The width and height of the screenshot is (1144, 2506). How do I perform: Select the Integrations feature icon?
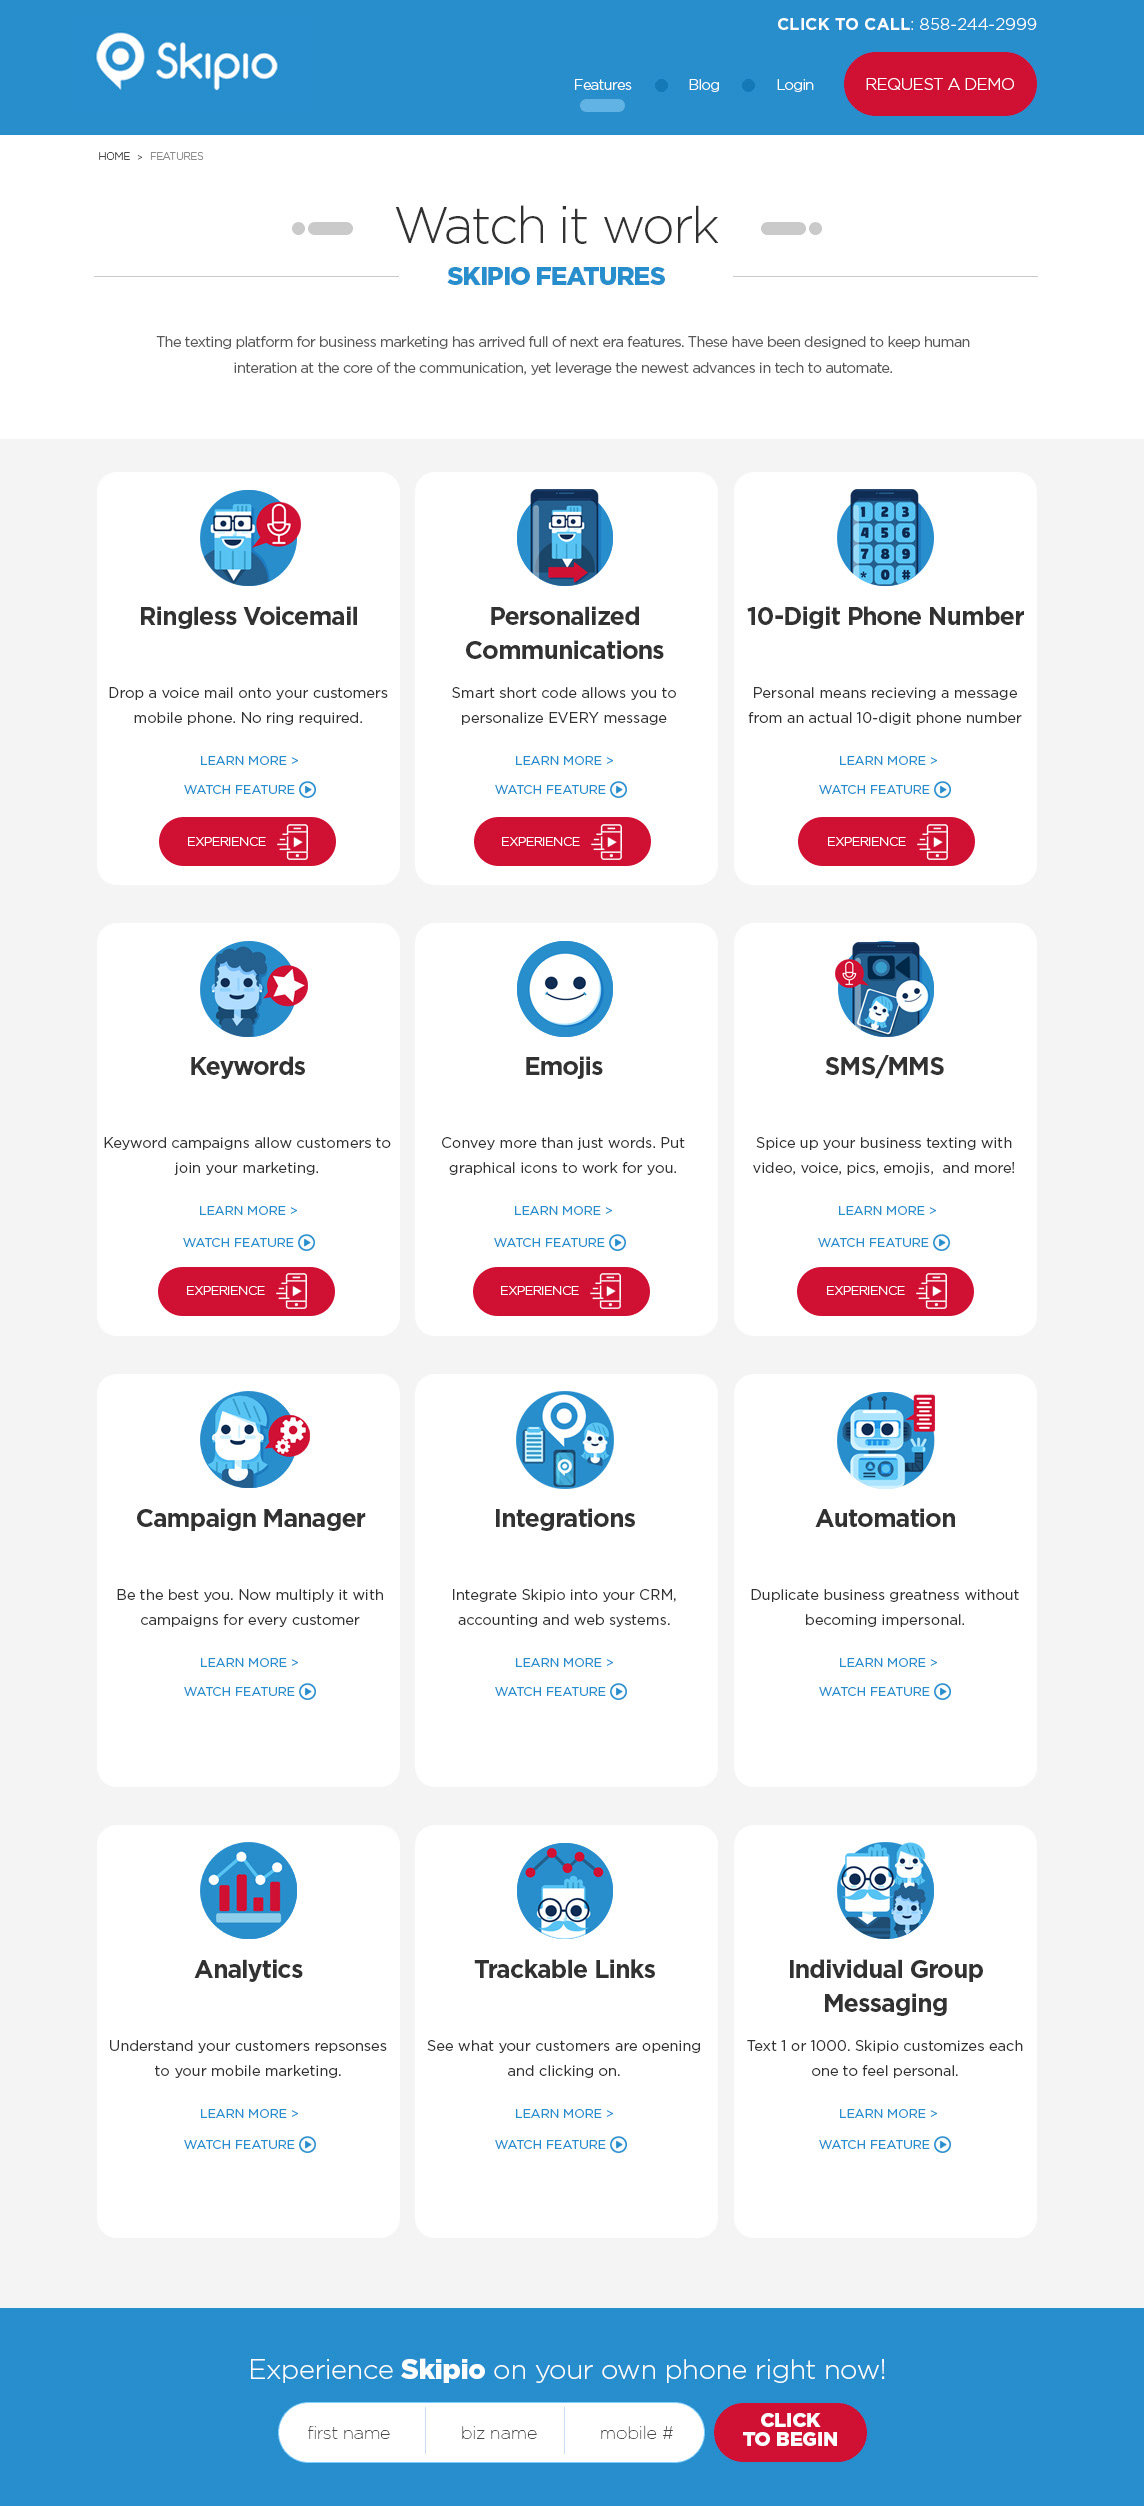coord(565,1440)
